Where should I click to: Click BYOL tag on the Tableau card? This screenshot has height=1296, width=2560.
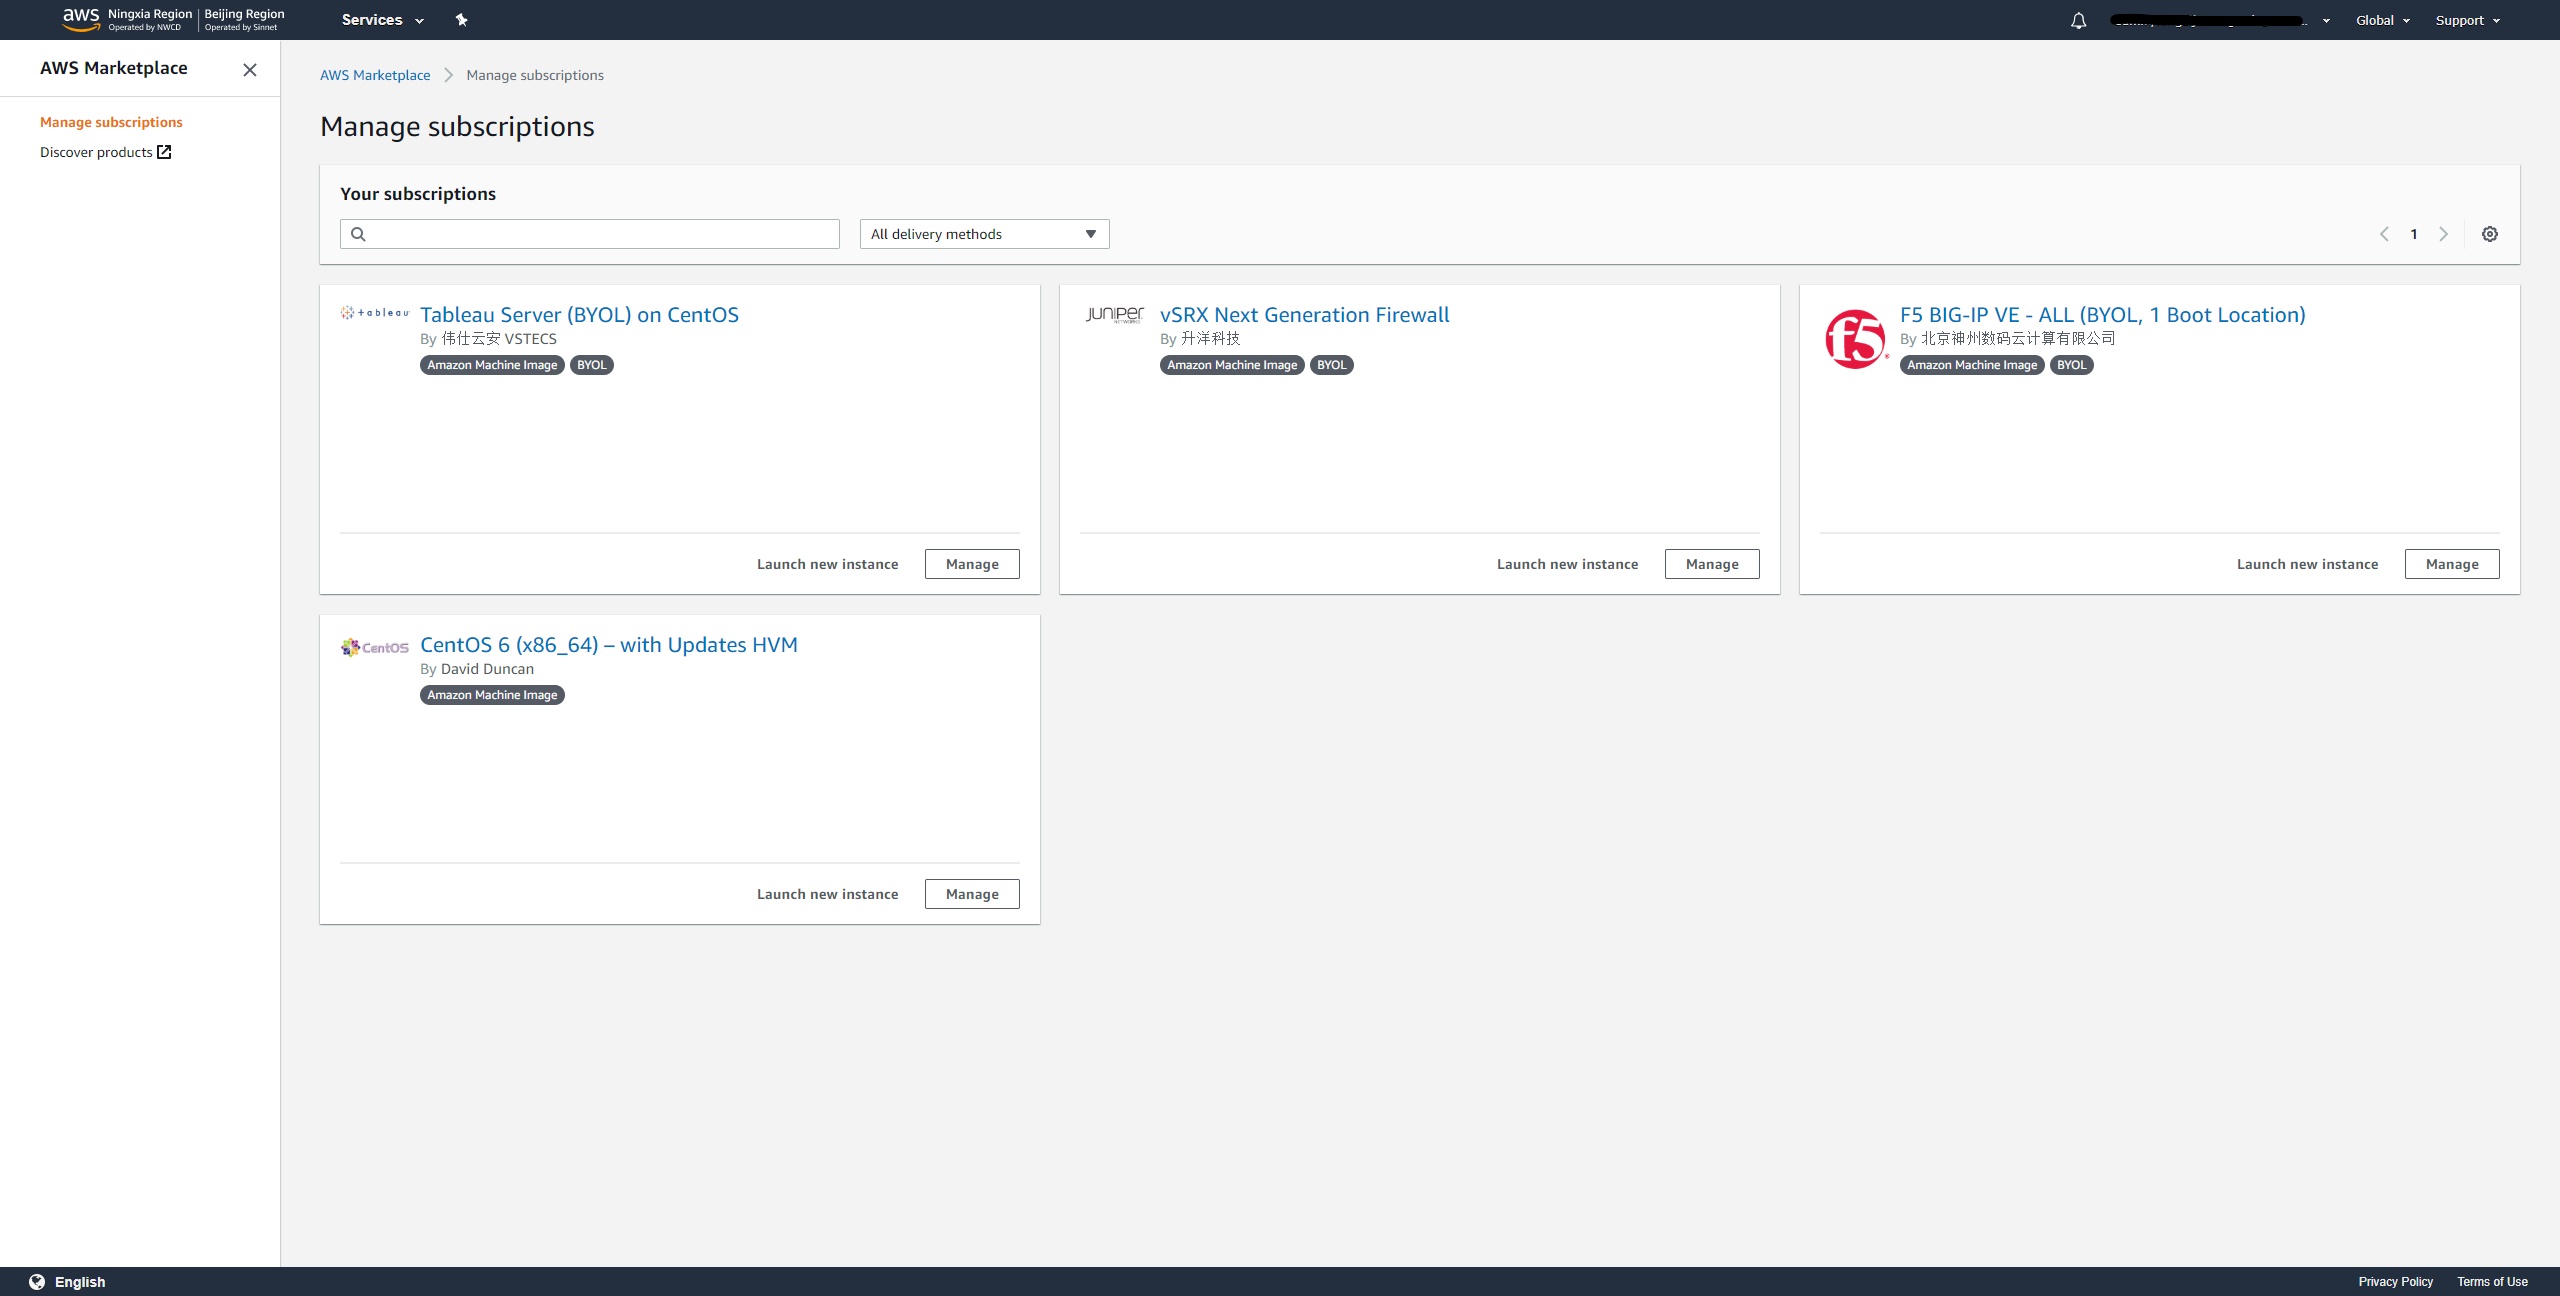click(x=592, y=365)
